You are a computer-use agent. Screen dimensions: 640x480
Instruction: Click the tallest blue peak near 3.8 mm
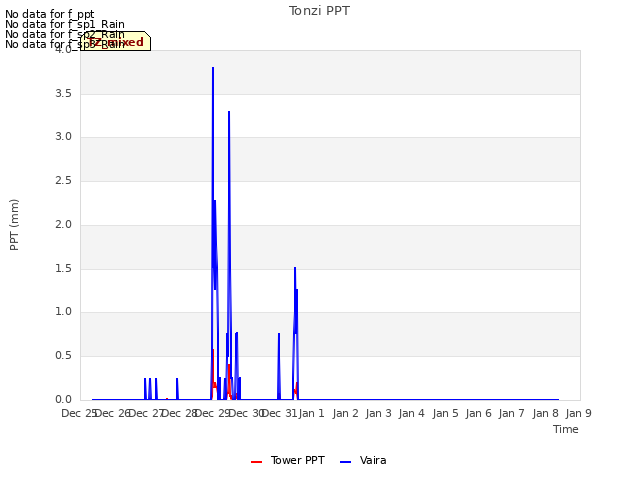[x=213, y=68]
